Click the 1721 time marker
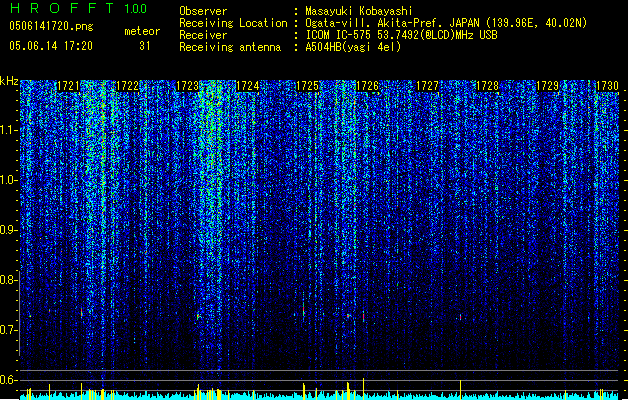This screenshot has width=629, height=400. [68, 86]
